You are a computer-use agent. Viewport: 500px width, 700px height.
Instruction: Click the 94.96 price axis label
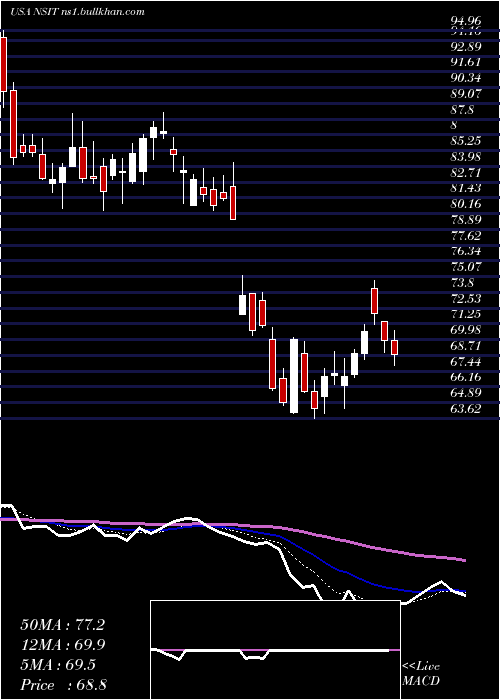click(466, 21)
